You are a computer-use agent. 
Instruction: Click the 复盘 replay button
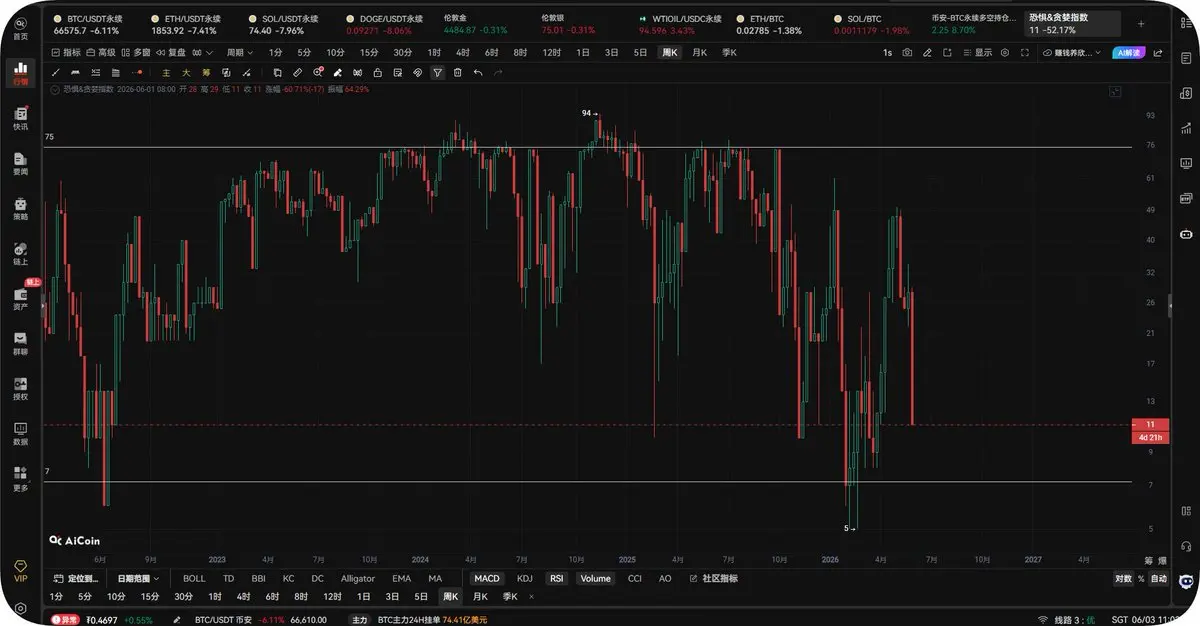pos(172,53)
